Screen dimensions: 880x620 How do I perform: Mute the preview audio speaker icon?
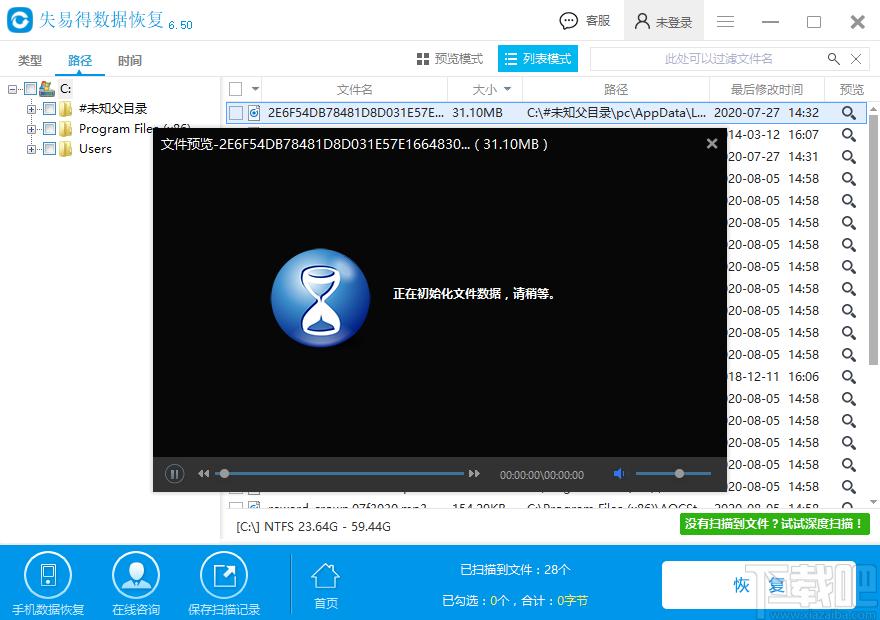click(618, 474)
